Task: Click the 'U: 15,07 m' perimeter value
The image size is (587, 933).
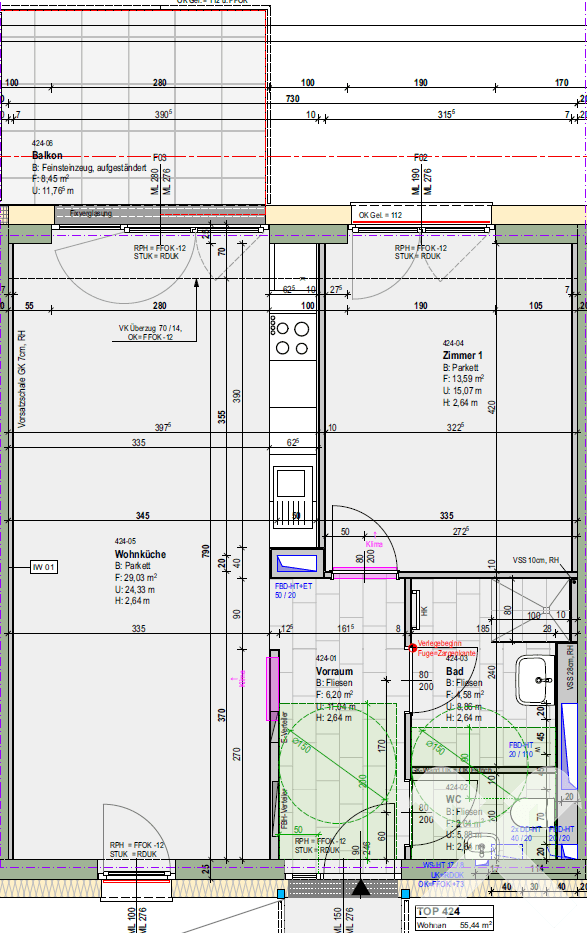Action: pyautogui.click(x=462, y=391)
